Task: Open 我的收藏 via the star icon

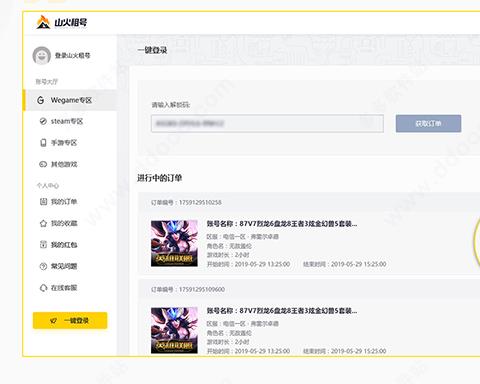Action: coord(43,223)
